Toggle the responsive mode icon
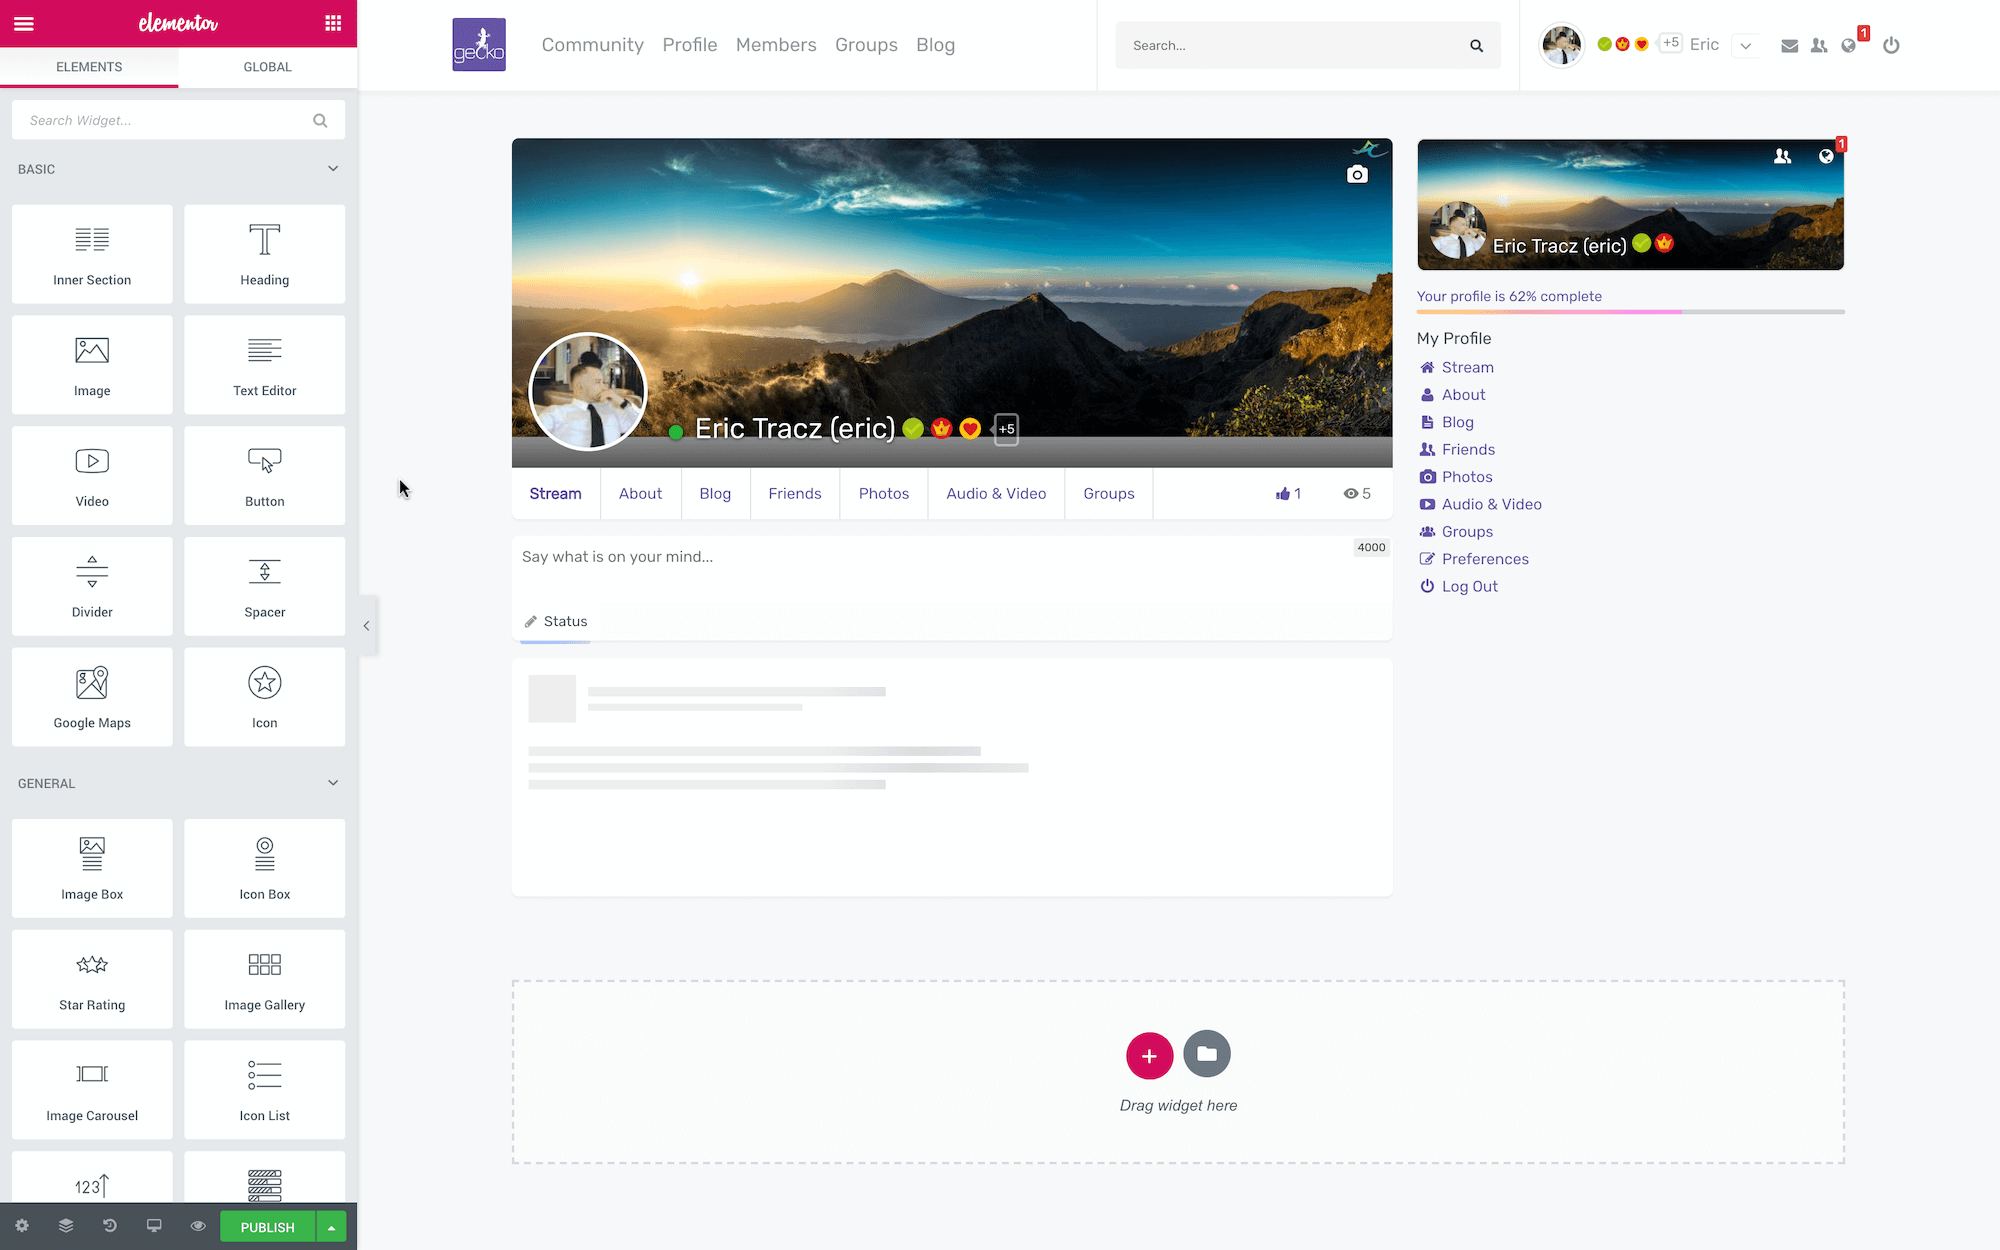Viewport: 2000px width, 1250px height. click(x=154, y=1226)
